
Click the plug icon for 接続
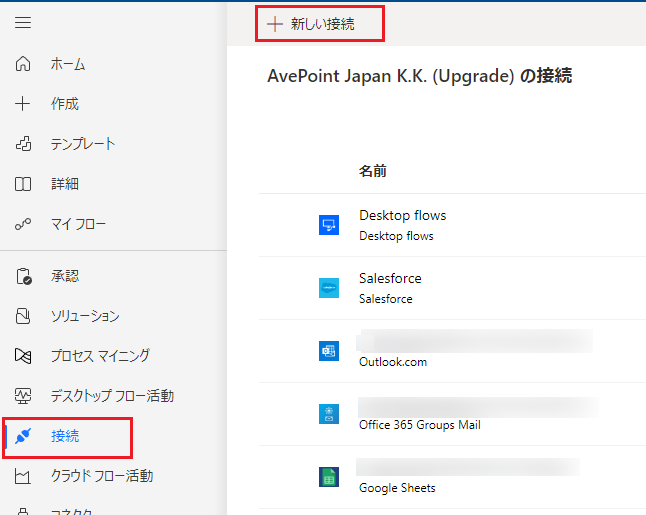point(23,436)
